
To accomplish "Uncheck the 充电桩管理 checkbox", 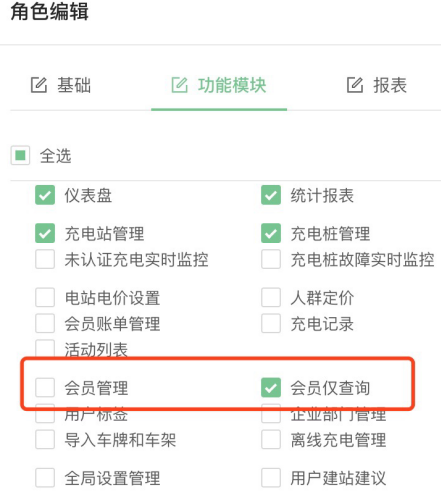I will point(271,233).
